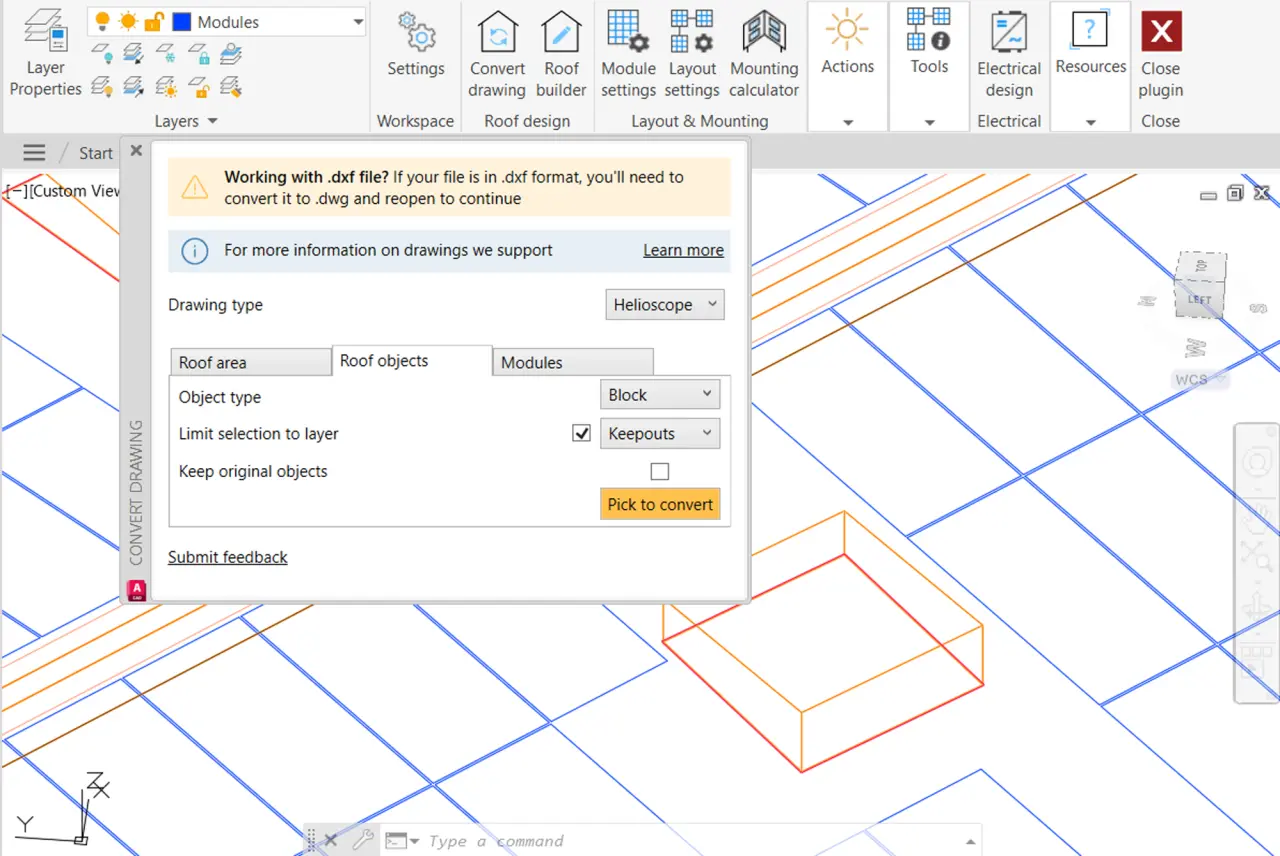
Task: Open the Modules layer dropdown
Action: click(358, 21)
